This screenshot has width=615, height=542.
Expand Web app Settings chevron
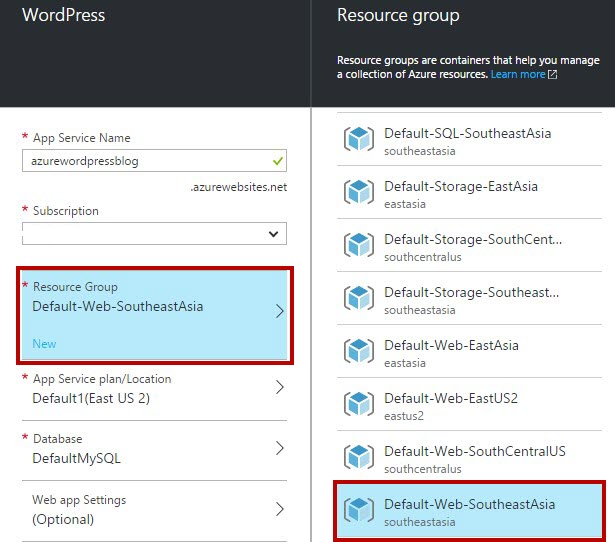pyautogui.click(x=279, y=509)
